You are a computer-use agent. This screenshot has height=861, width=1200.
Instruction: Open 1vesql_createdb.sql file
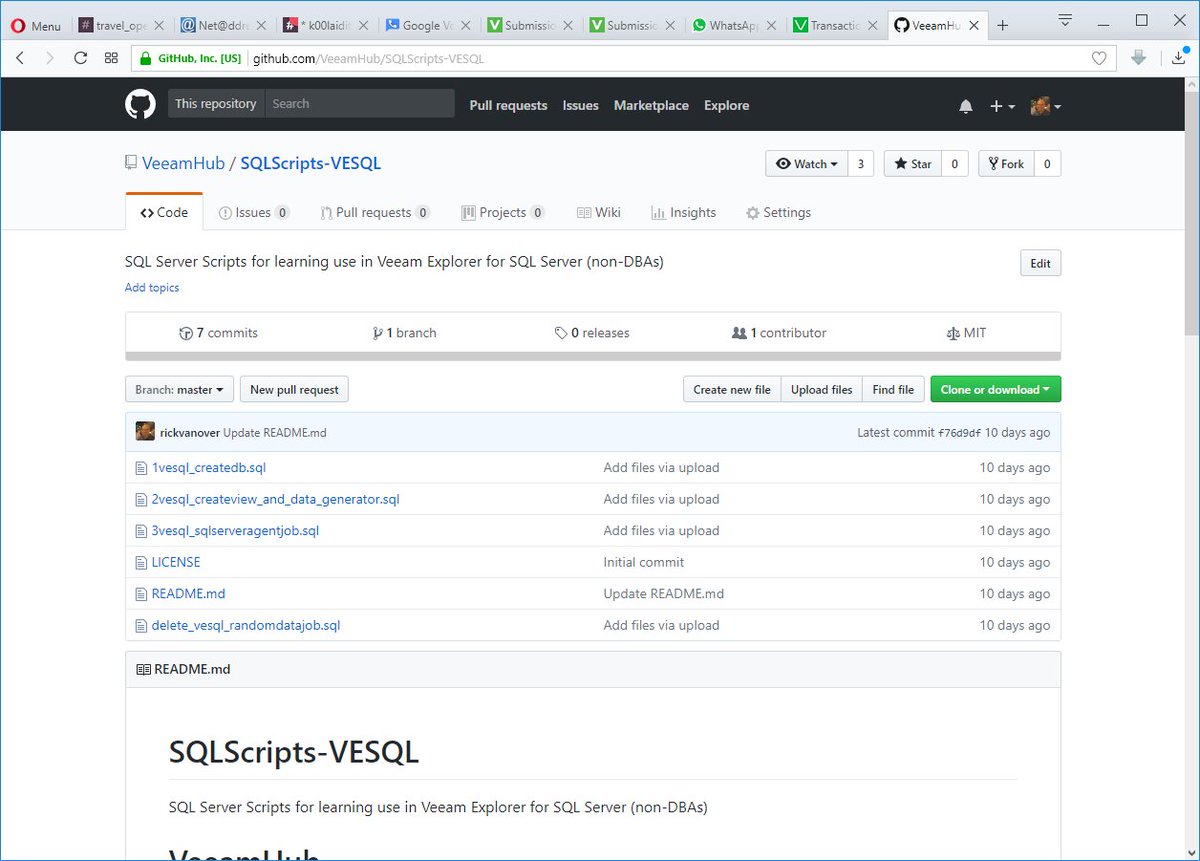pyautogui.click(x=209, y=468)
